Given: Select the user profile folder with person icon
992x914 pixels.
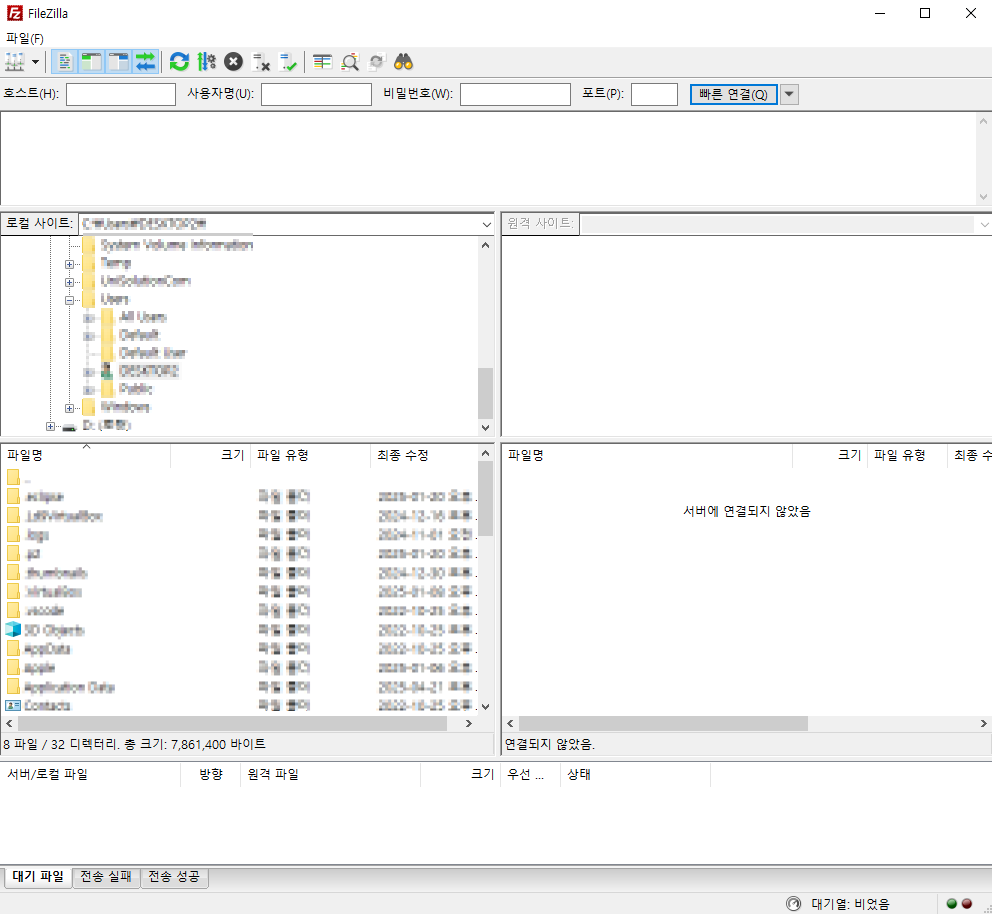Looking at the screenshot, I should coord(149,371).
